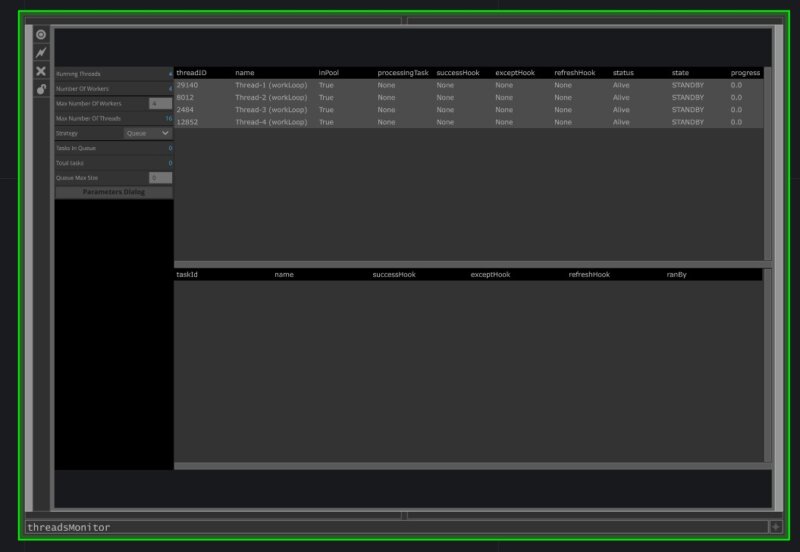Click the plus icon beside threadsMonitor name
800x552 pixels.
coord(776,527)
